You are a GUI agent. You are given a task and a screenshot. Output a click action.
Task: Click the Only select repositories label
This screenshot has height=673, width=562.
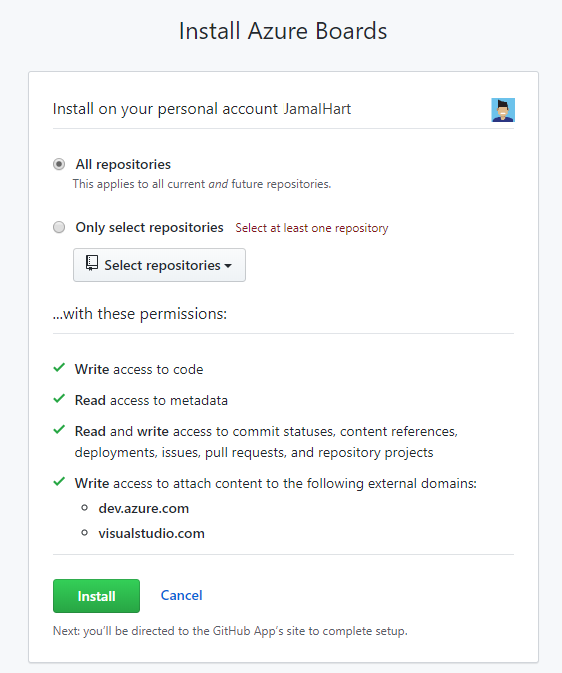click(149, 227)
